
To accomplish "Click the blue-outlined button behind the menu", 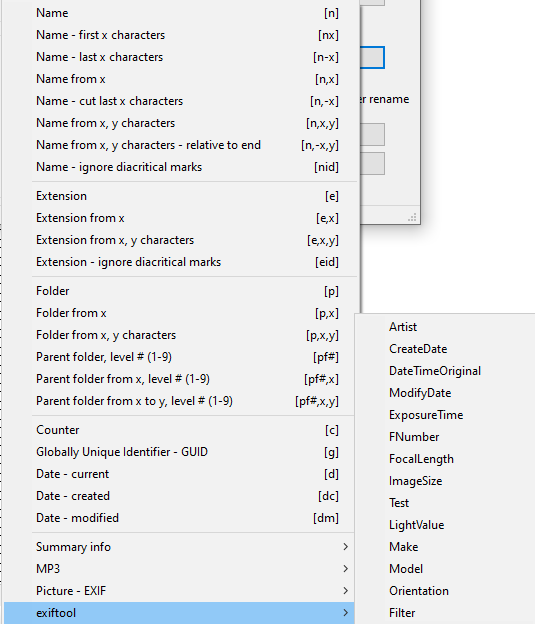I will (372, 58).
